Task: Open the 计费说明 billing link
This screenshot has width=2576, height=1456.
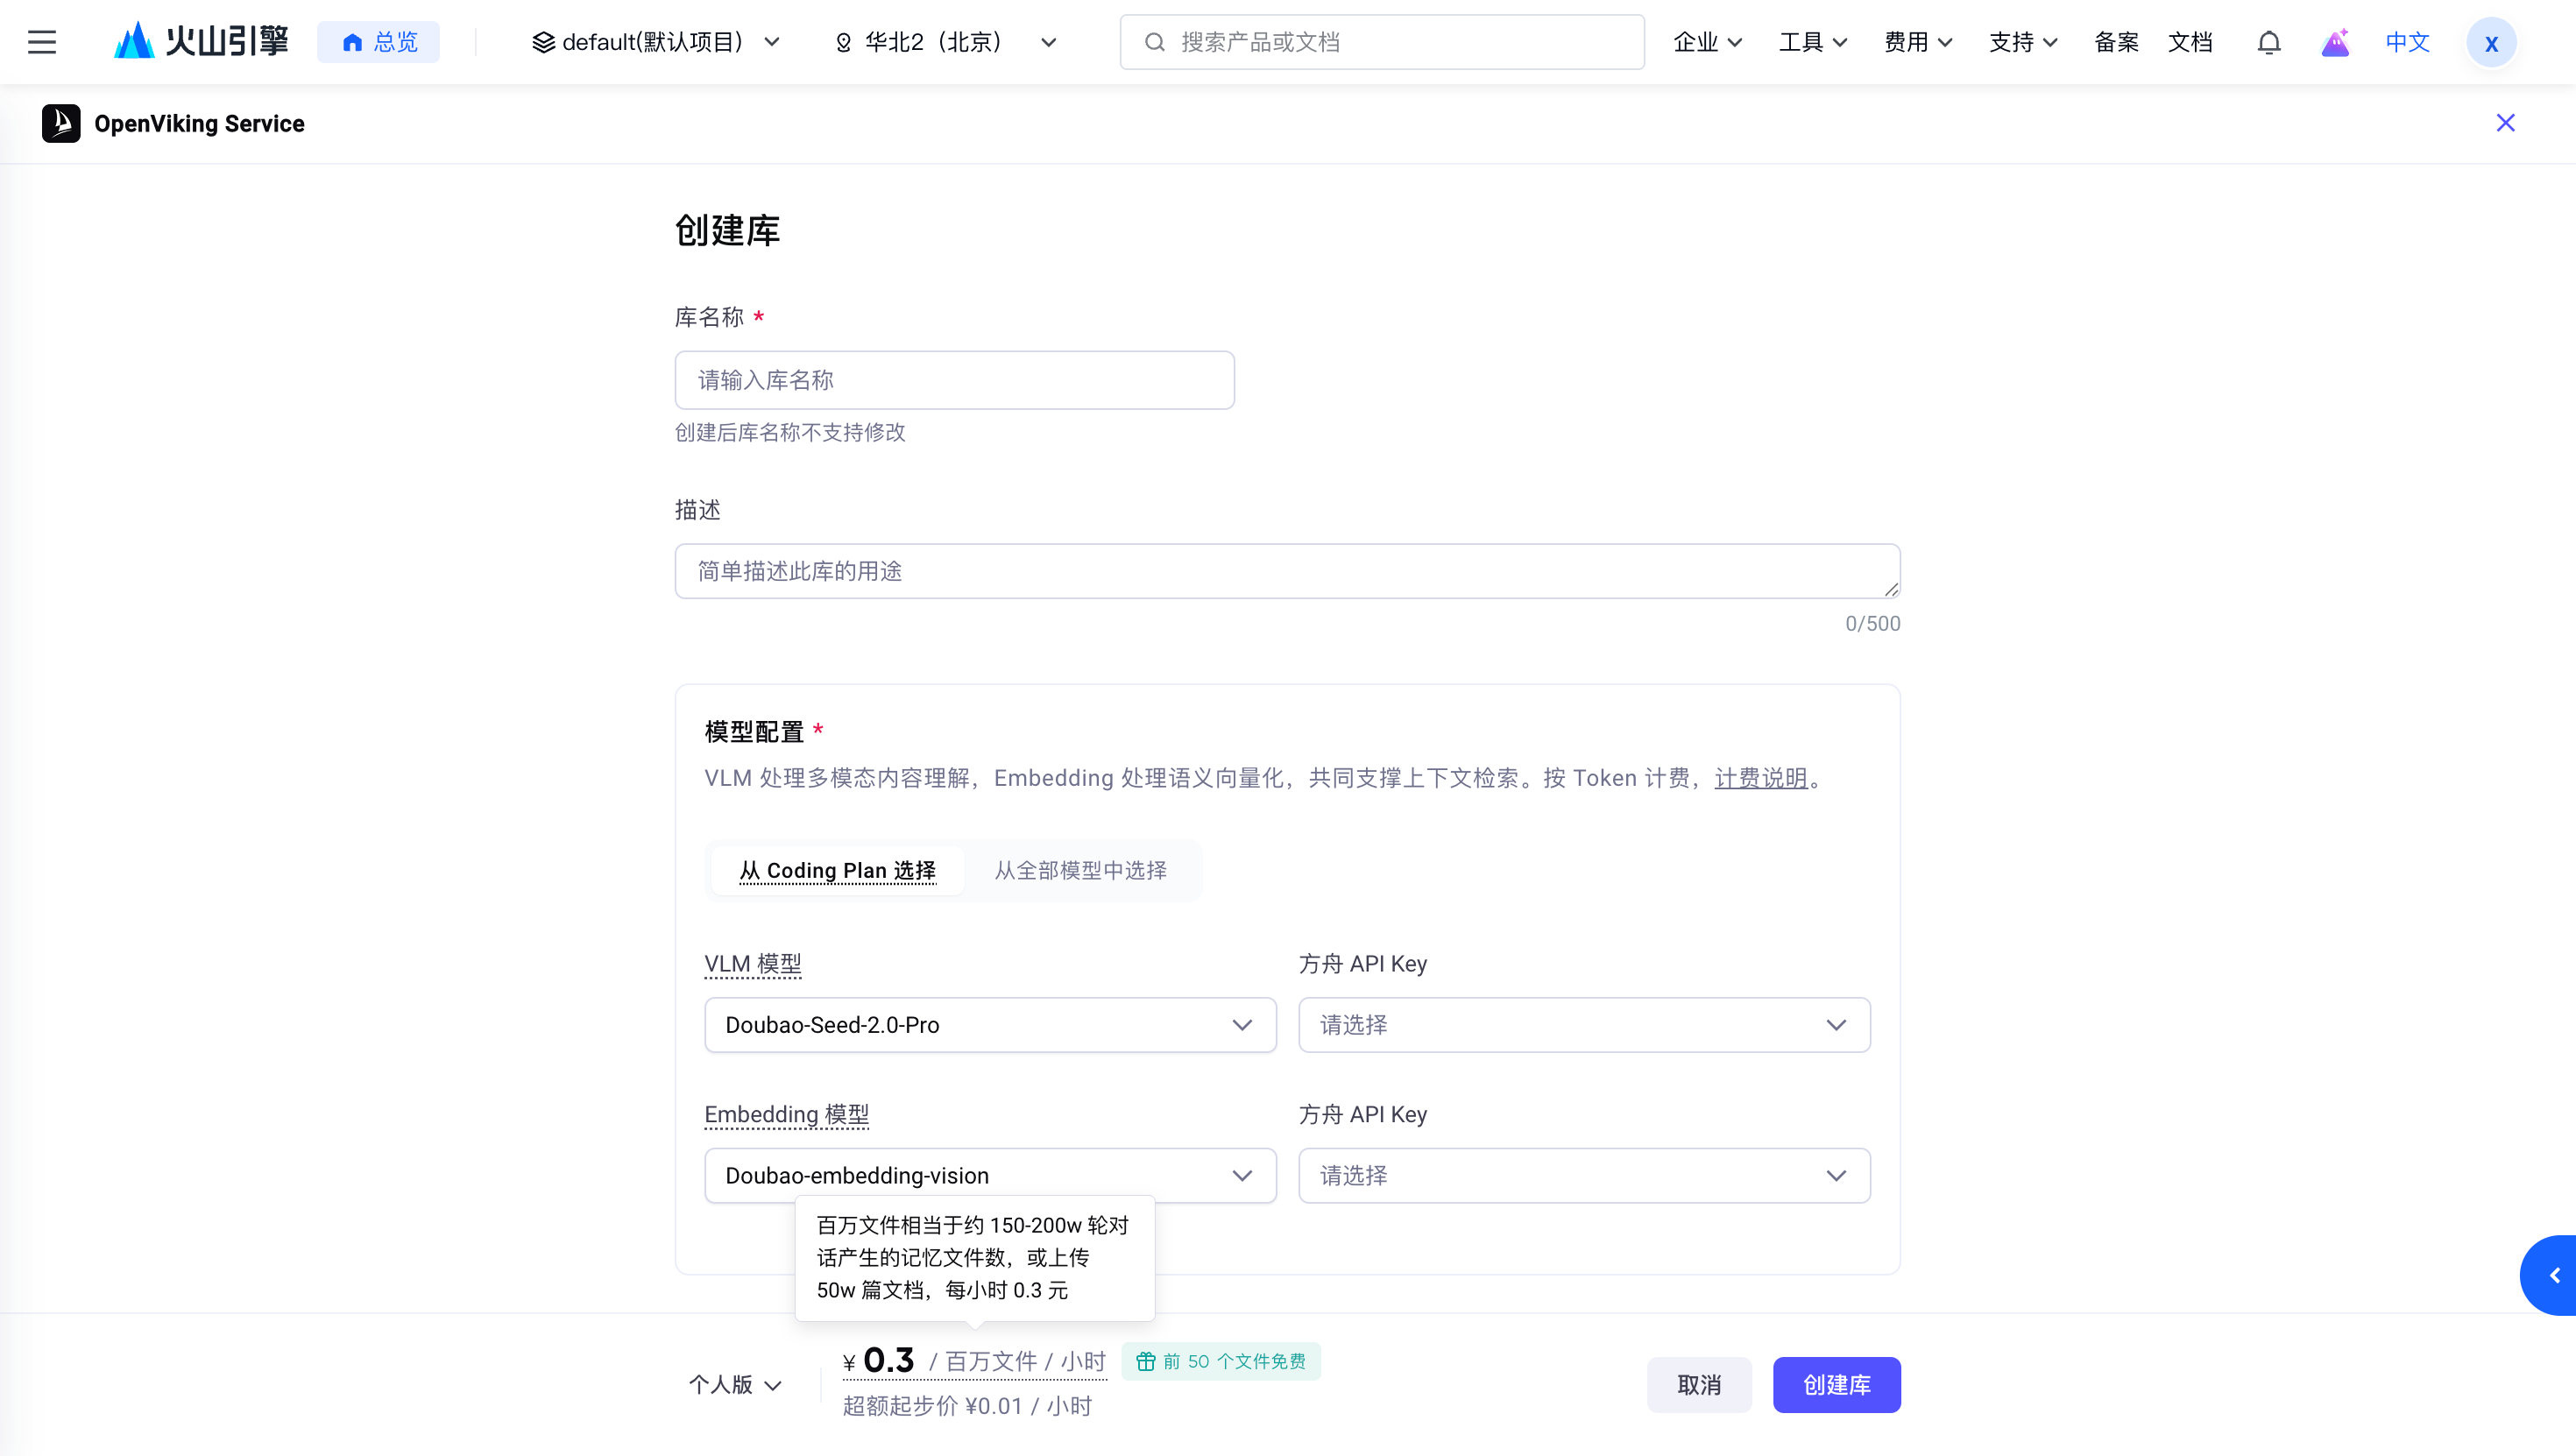Action: 1761,778
